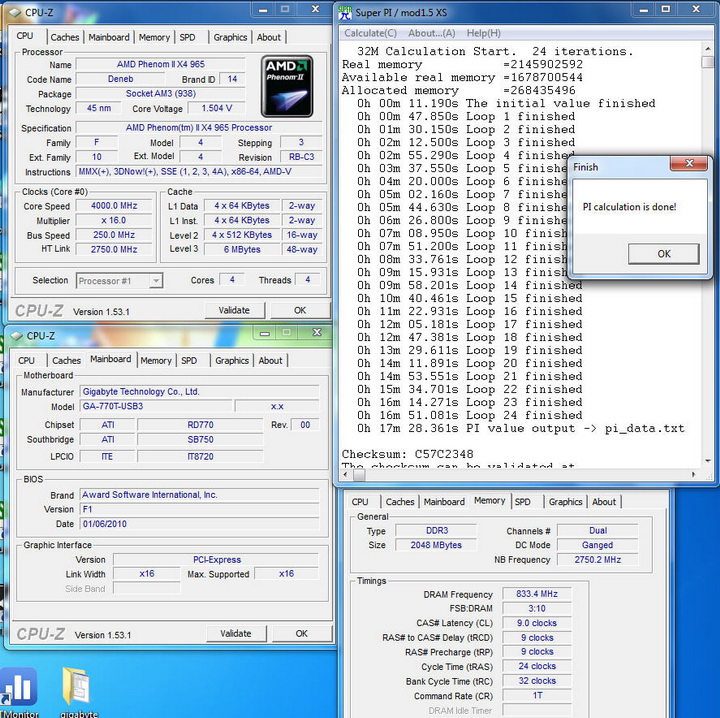The height and width of the screenshot is (718, 720).
Task: Open Memory tab in top CPU-Z window
Action: point(154,37)
